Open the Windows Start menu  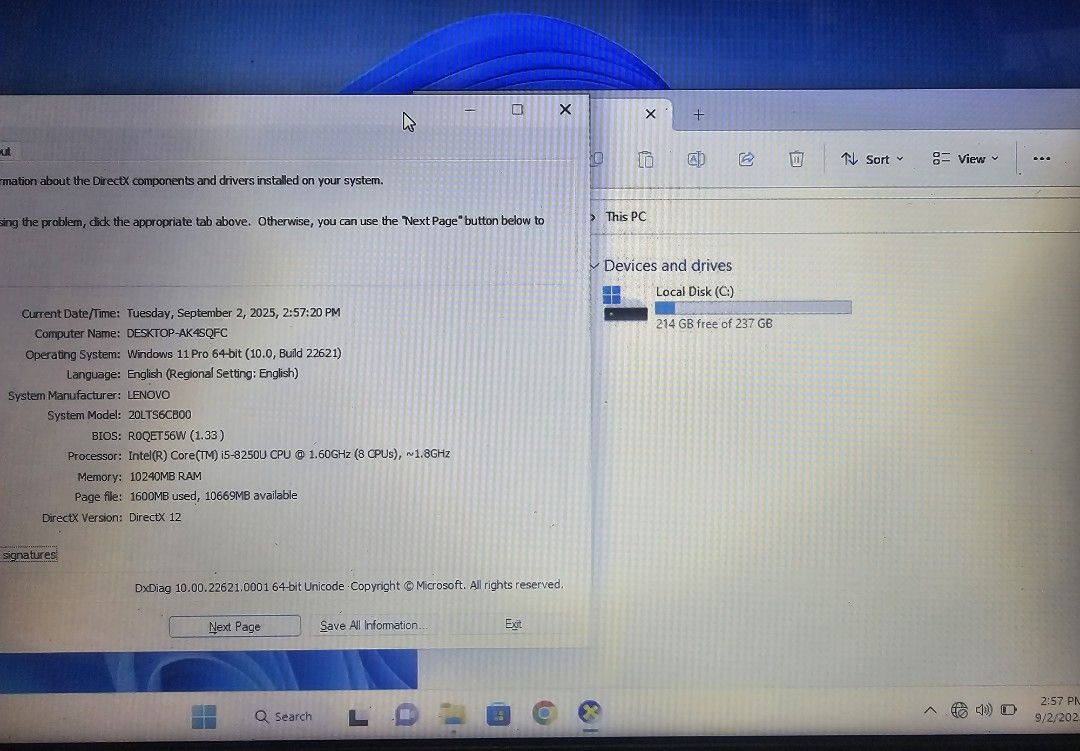[204, 717]
